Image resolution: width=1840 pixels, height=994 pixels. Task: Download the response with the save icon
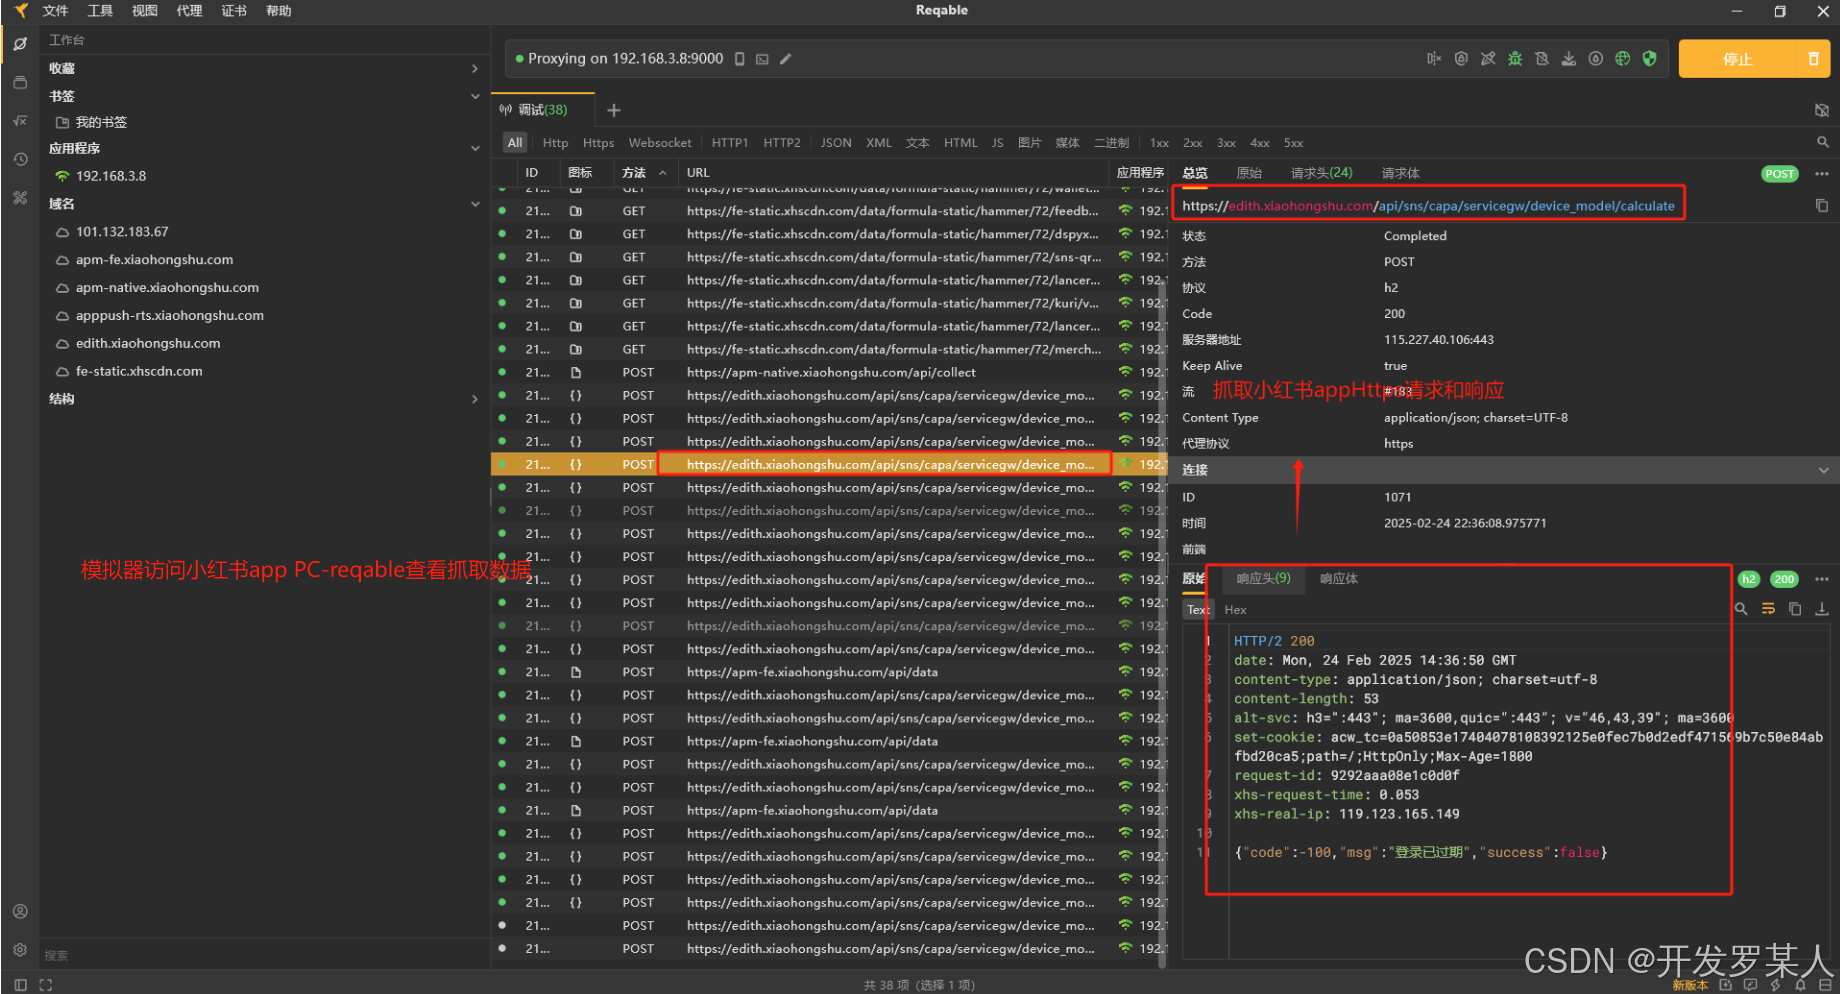1822,609
